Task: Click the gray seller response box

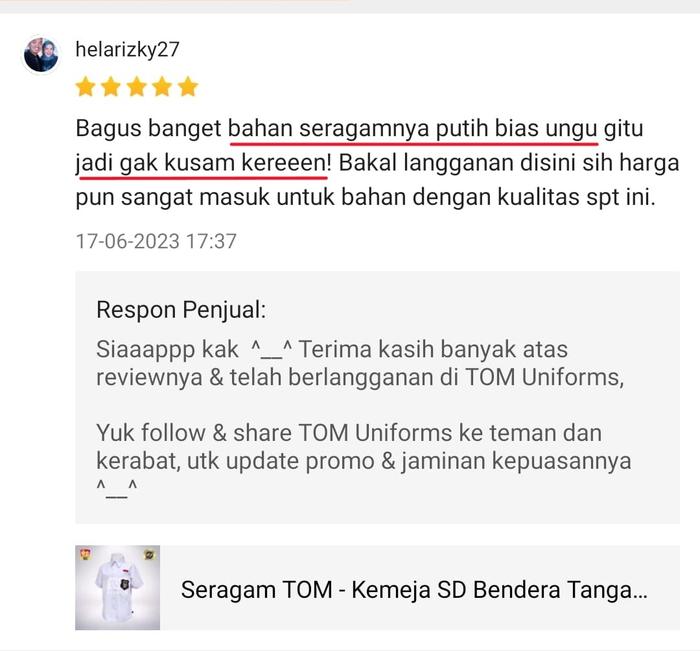Action: (x=377, y=397)
